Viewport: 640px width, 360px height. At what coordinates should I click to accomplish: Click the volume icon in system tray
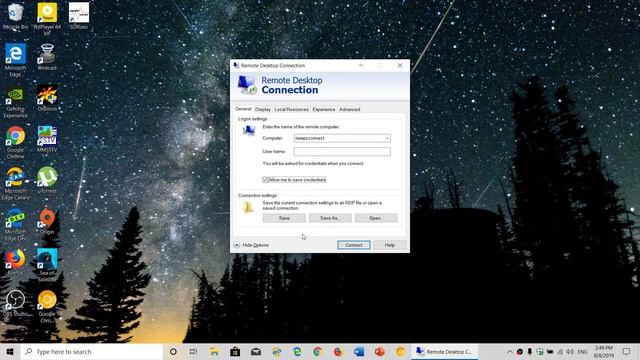click(x=570, y=351)
